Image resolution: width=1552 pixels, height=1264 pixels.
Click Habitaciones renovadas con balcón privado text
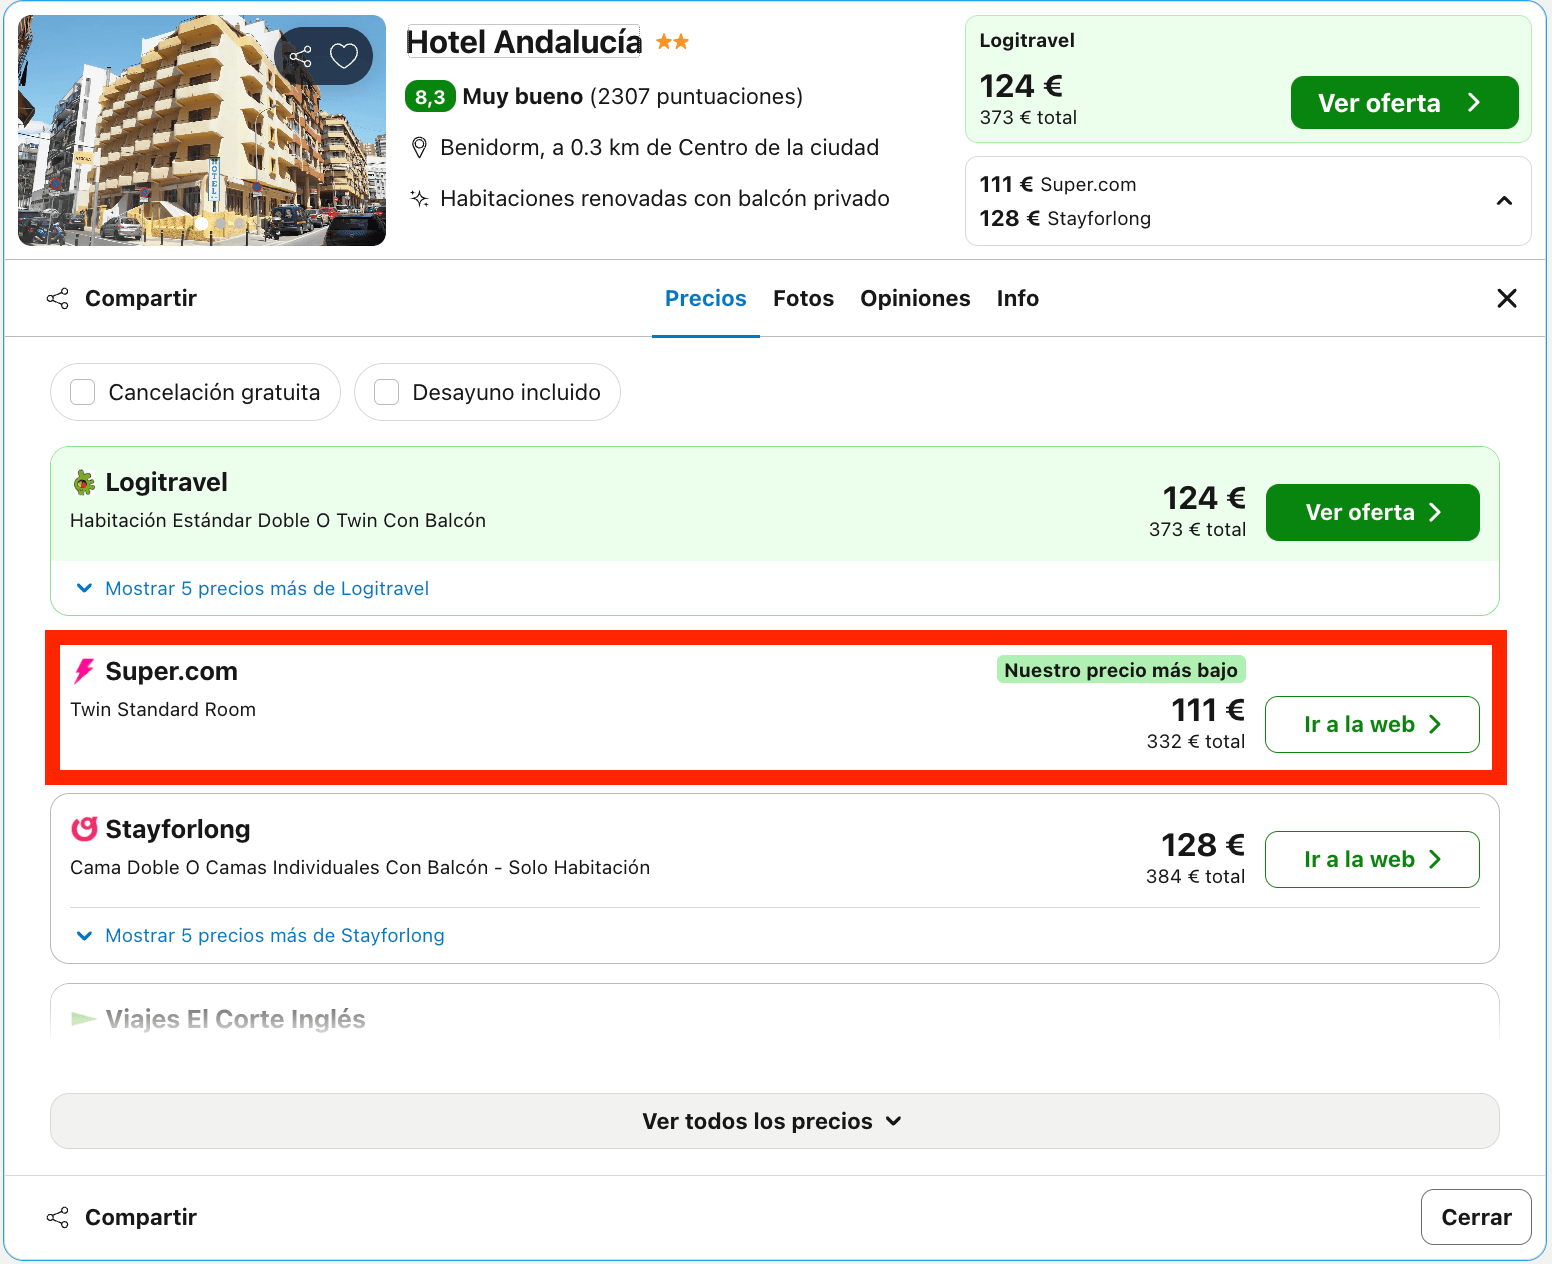click(x=665, y=198)
